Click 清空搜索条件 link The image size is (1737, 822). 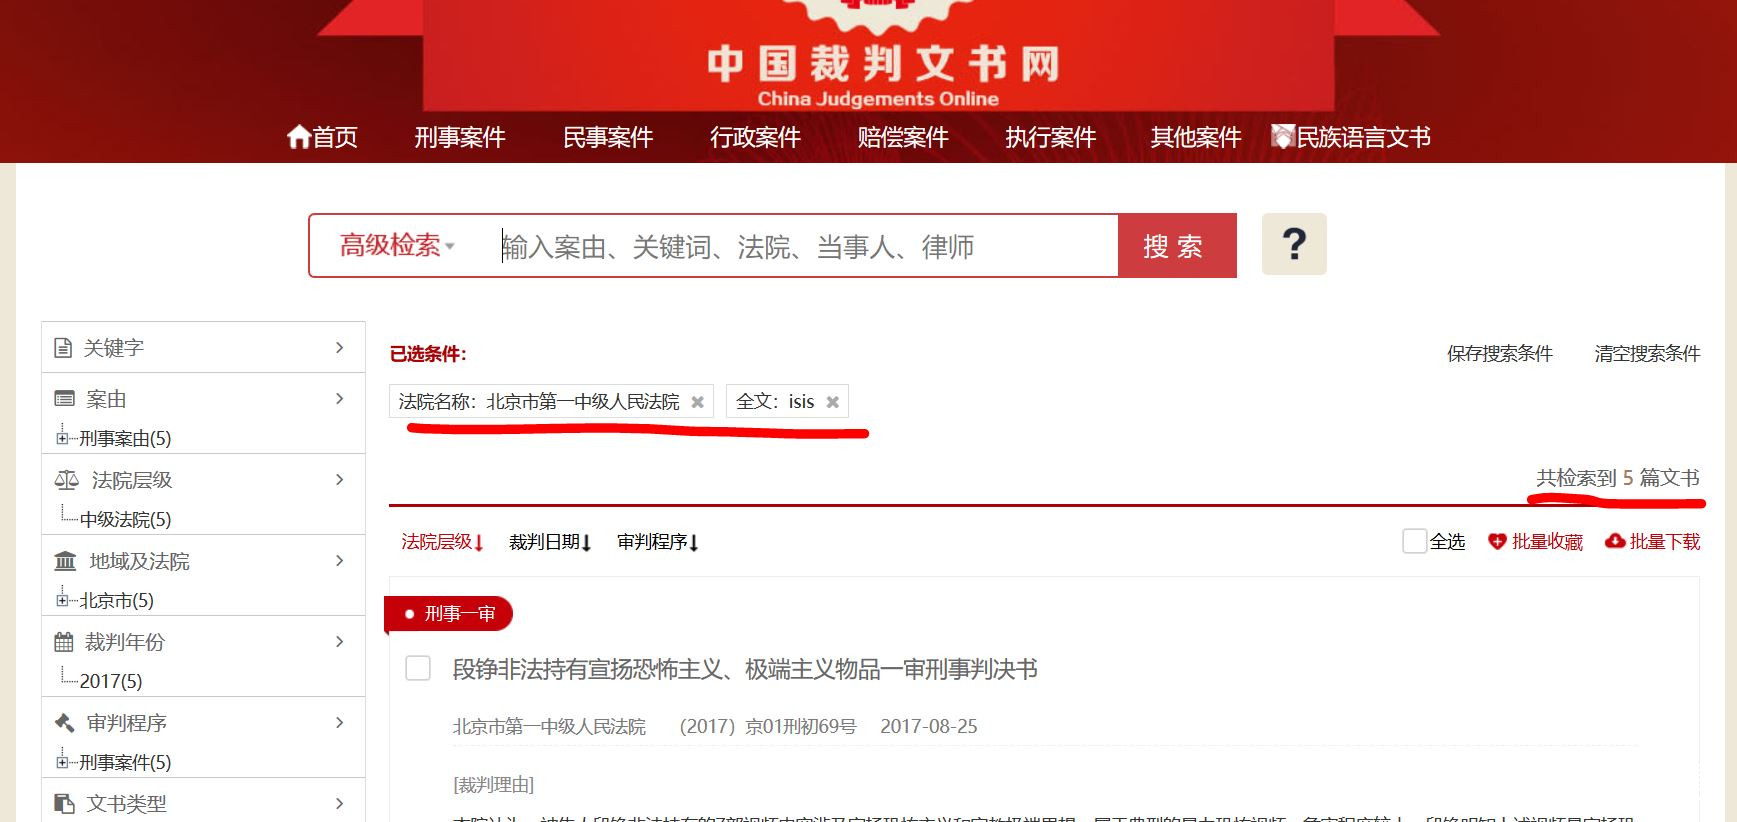coord(1647,354)
